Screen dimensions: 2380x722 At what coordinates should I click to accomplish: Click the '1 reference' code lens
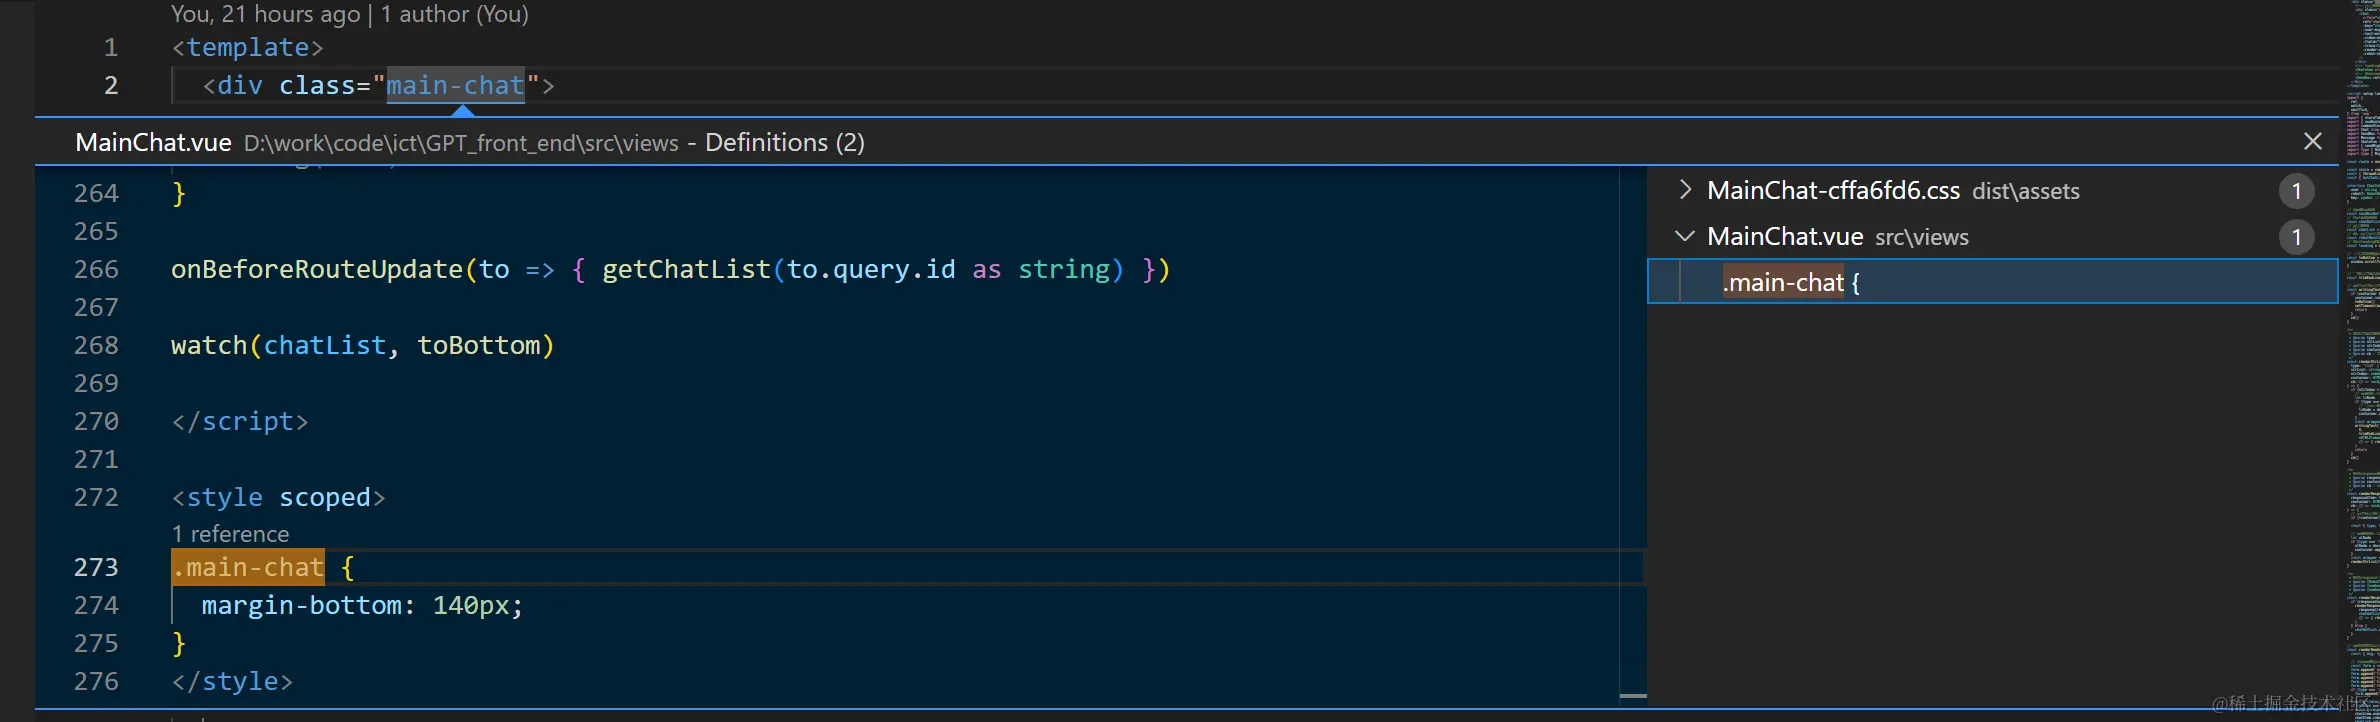click(230, 534)
